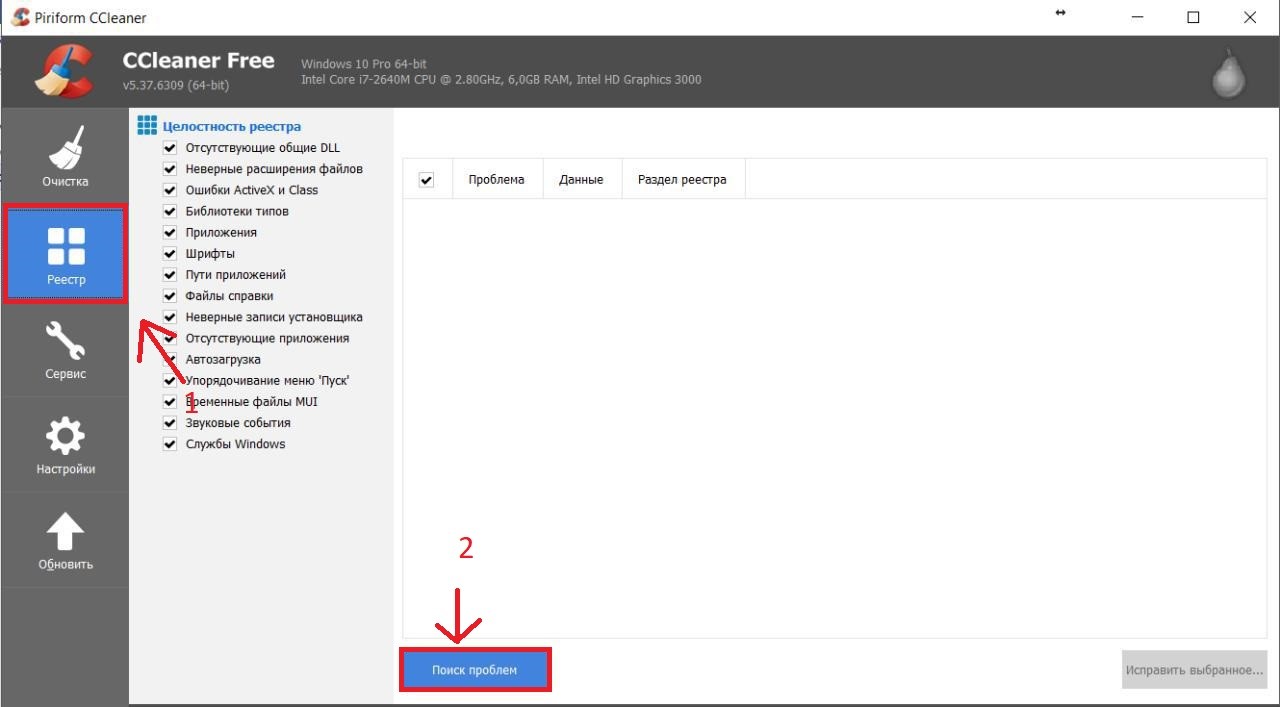Viewport: 1280px width, 707px height.
Task: Click the CCleaner title bar app icon
Action: point(20,17)
